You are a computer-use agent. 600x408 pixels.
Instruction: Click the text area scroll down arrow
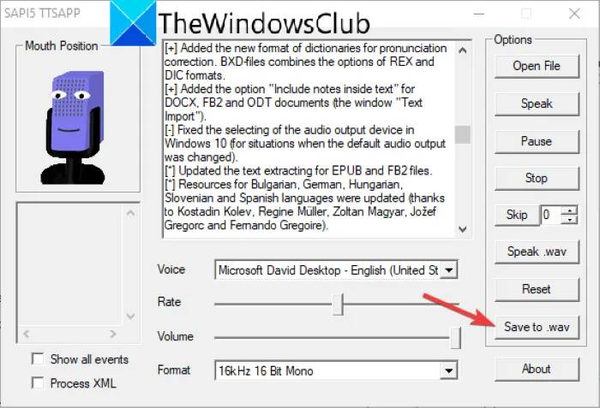pos(462,229)
